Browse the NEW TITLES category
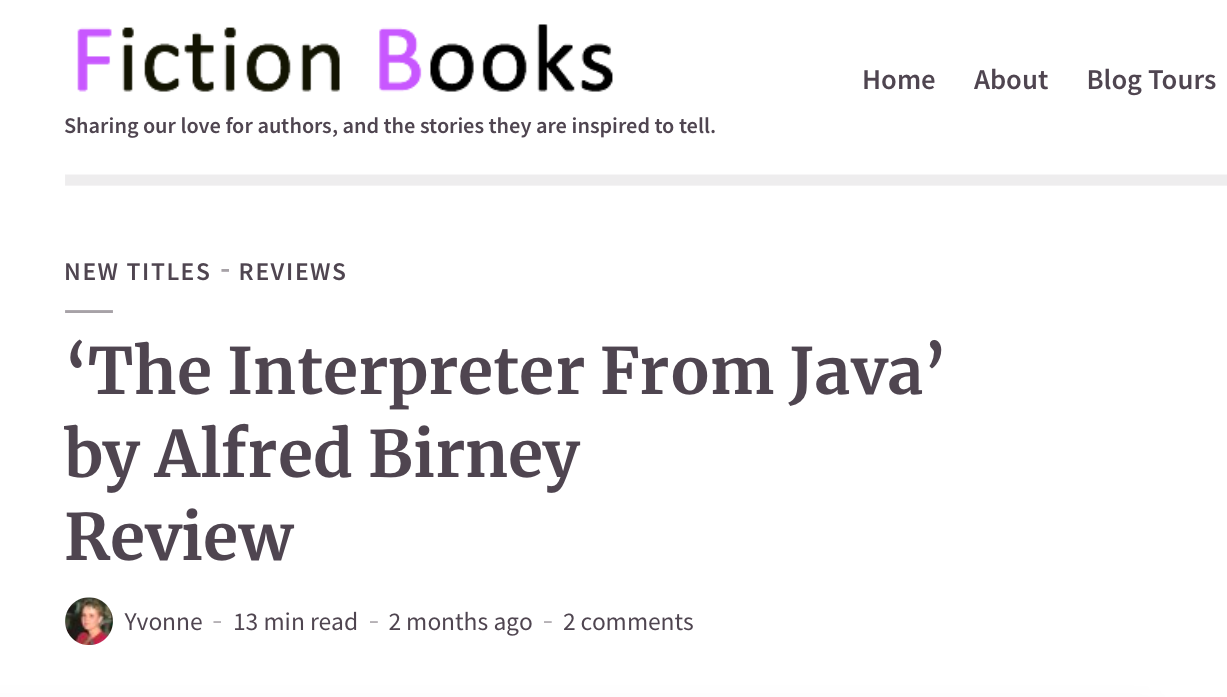The image size is (1227, 697). [137, 271]
